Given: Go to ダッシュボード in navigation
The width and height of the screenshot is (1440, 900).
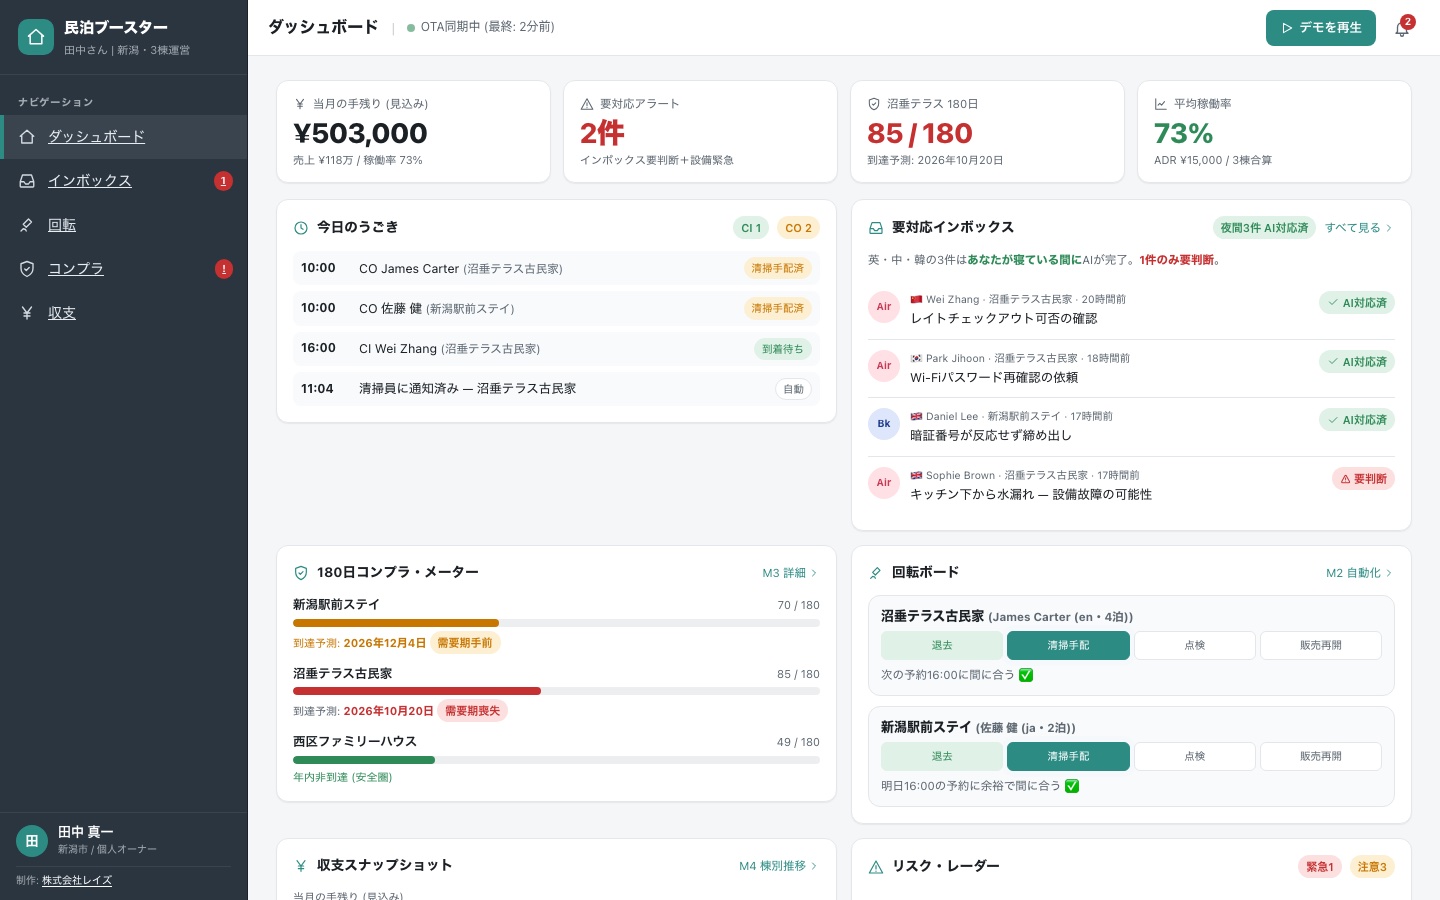Looking at the screenshot, I should (x=123, y=137).
